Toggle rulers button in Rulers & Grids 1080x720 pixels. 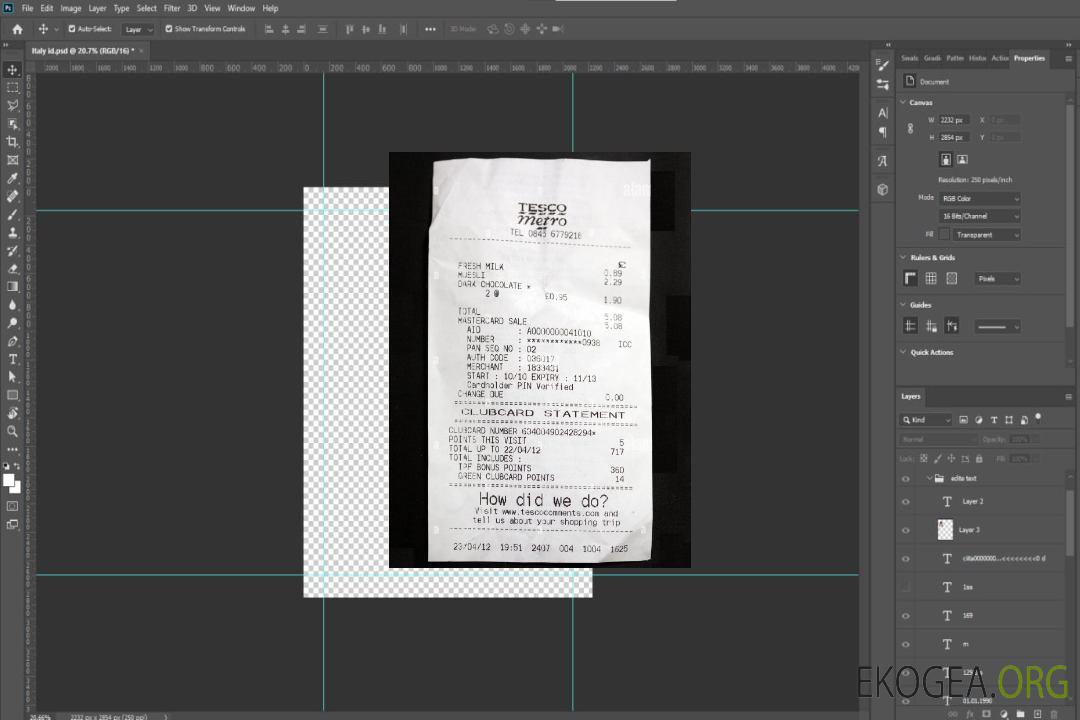tap(911, 278)
